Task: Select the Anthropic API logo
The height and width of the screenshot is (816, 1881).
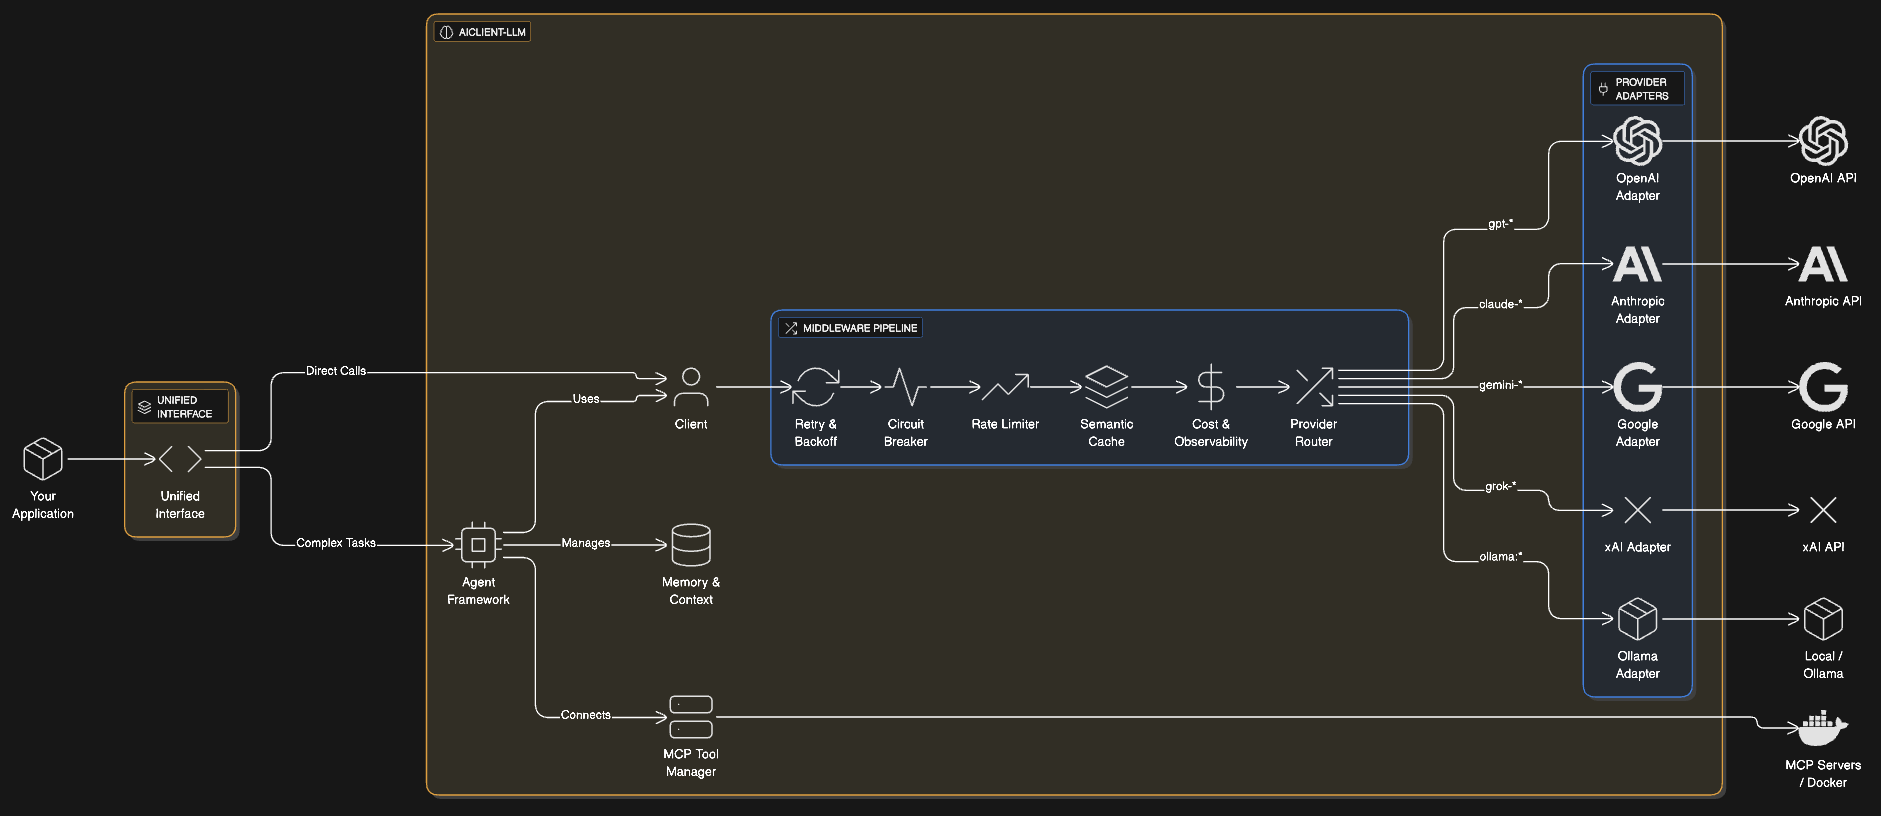Action: pyautogui.click(x=1823, y=264)
